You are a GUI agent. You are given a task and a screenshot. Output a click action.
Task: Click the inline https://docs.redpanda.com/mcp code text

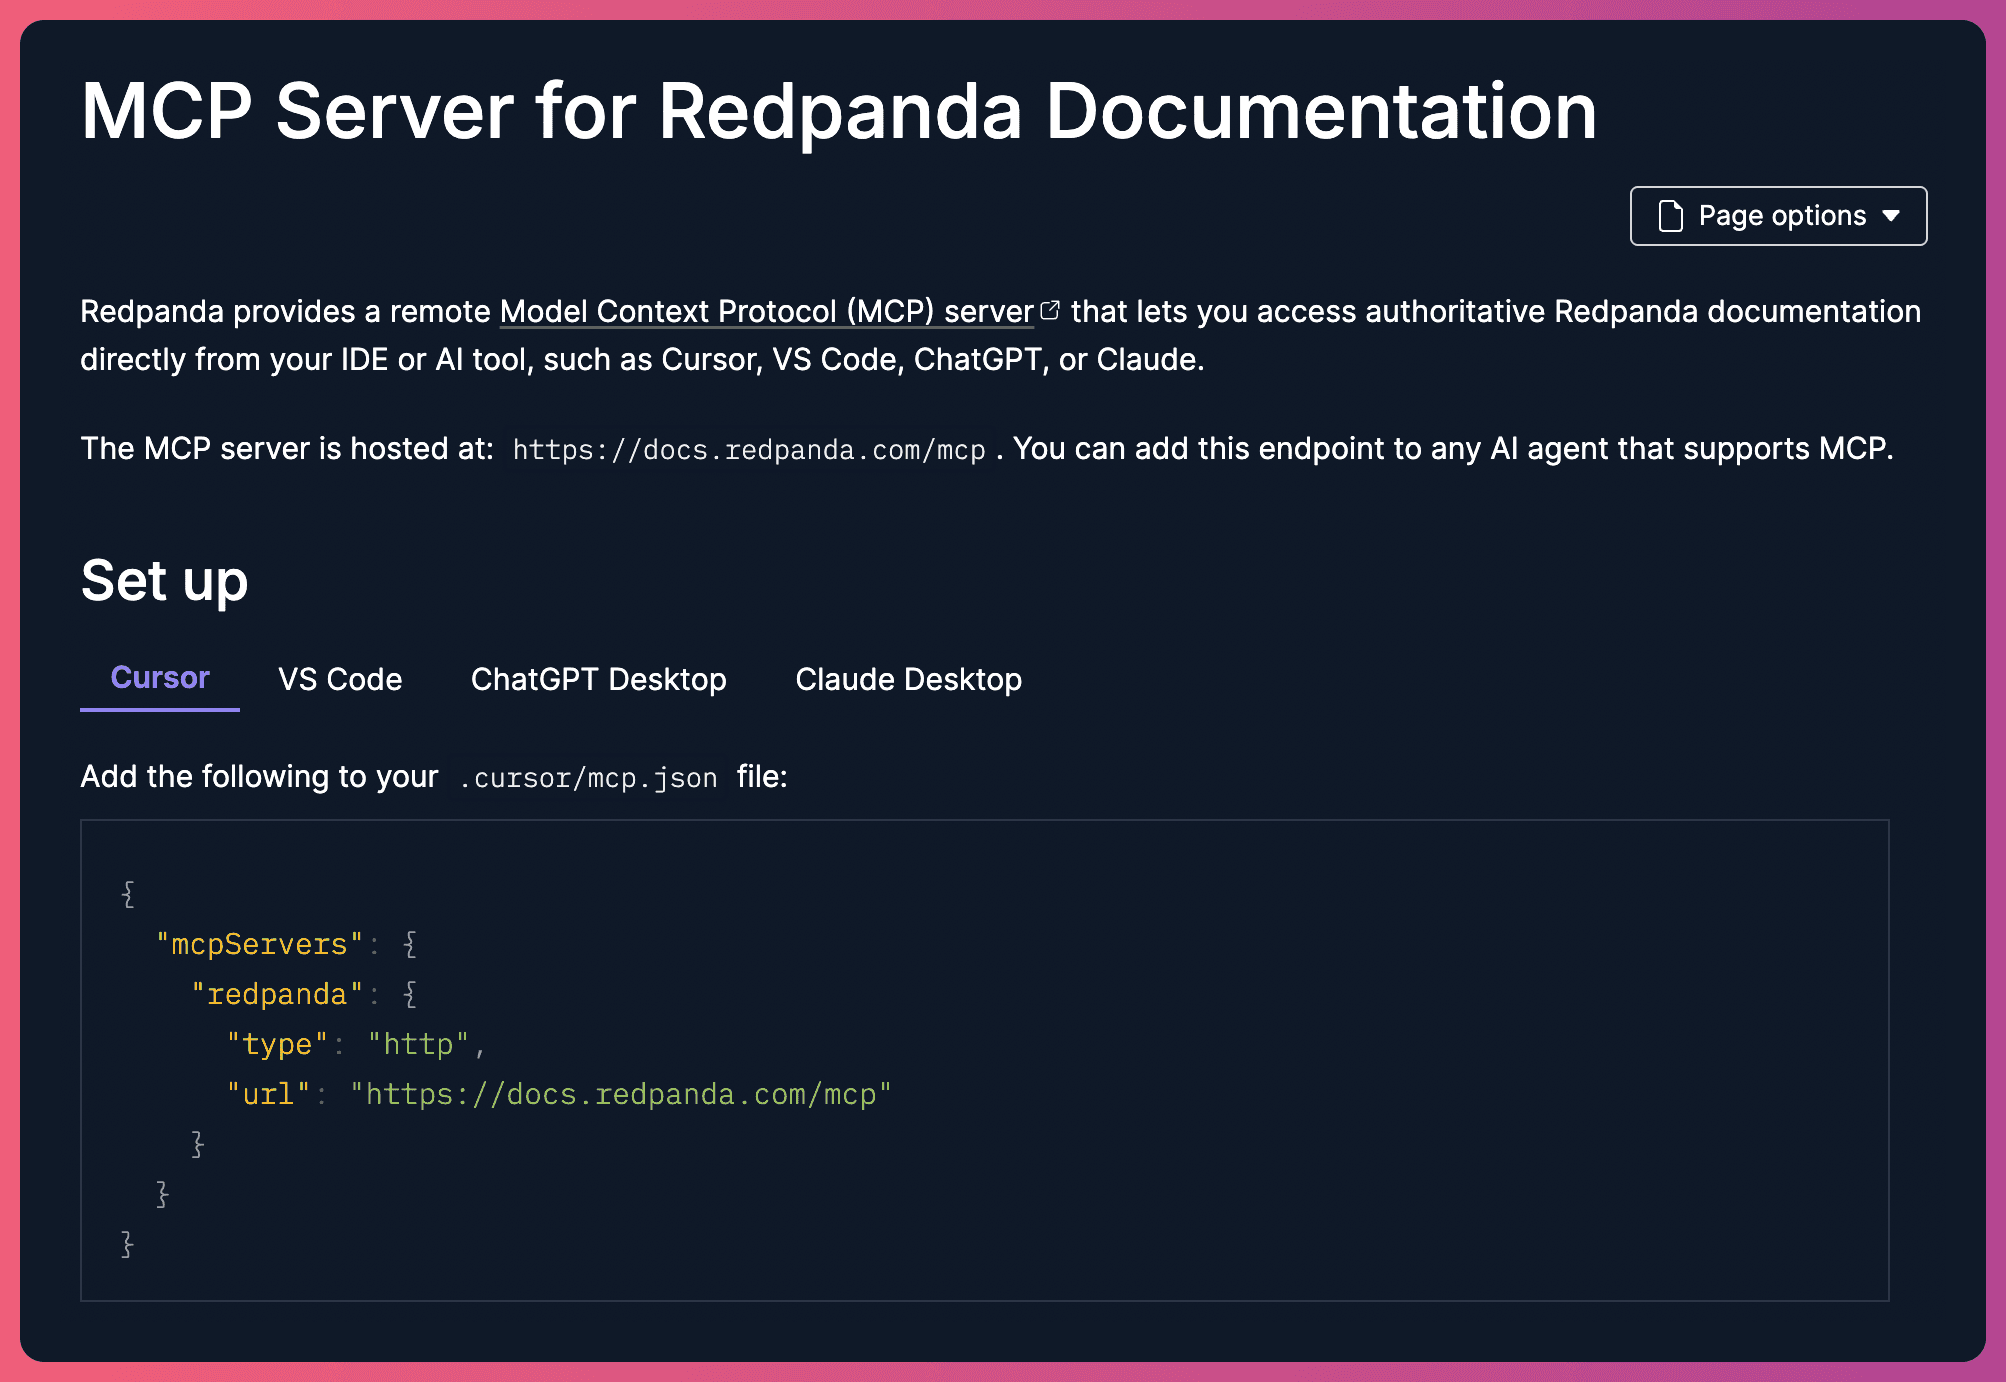(x=749, y=450)
